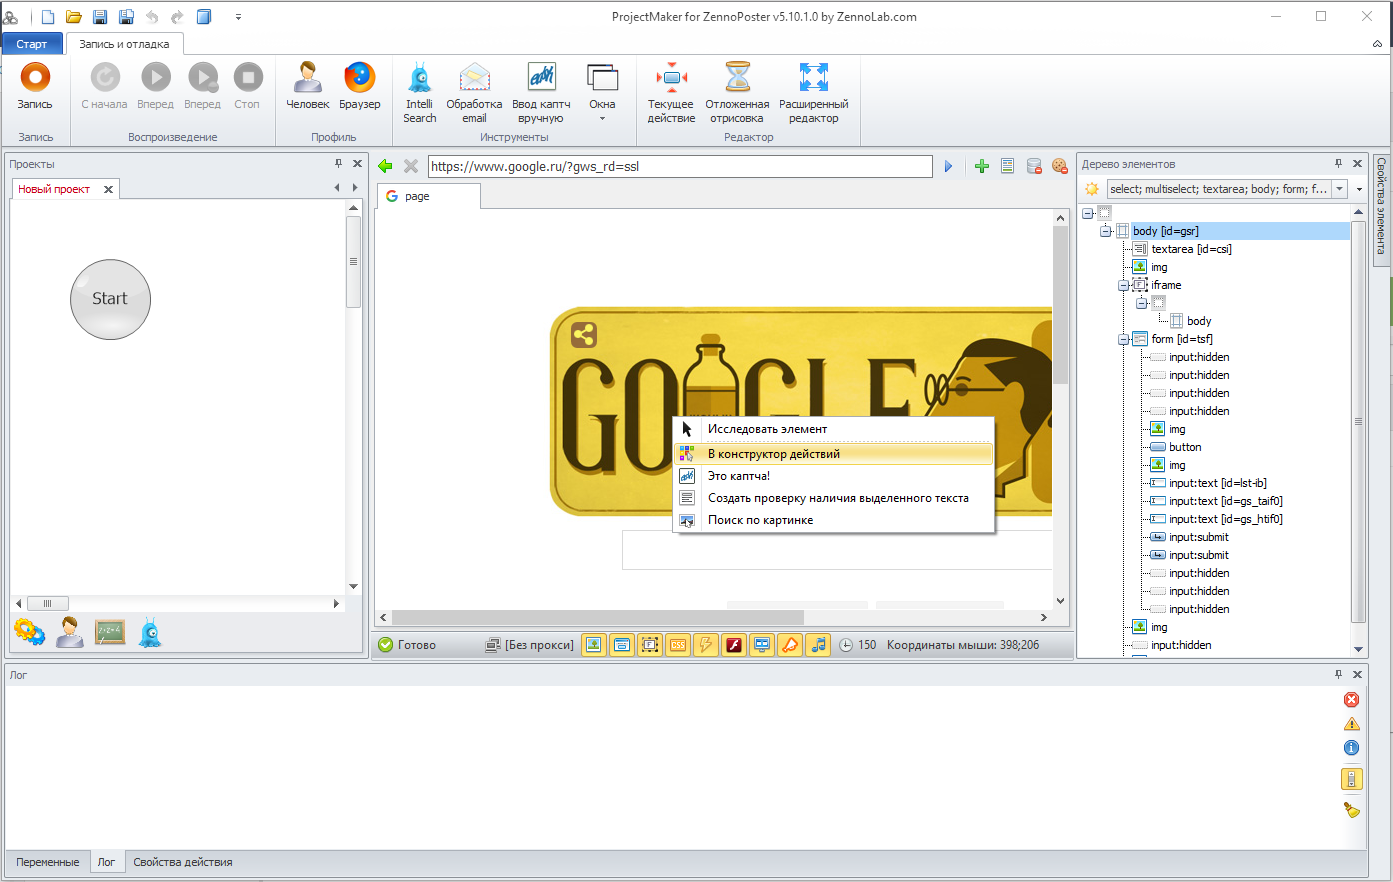
Task: Open Обработка email tool
Action: pyautogui.click(x=474, y=91)
